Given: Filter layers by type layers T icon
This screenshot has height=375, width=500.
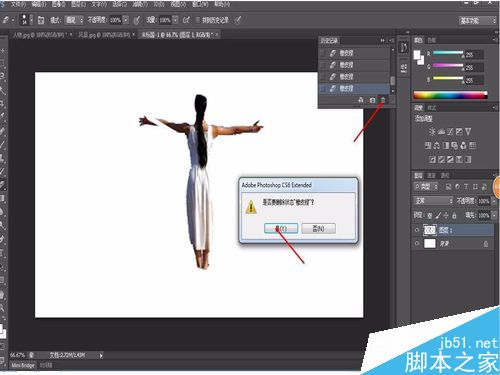Looking at the screenshot, I should click(466, 187).
